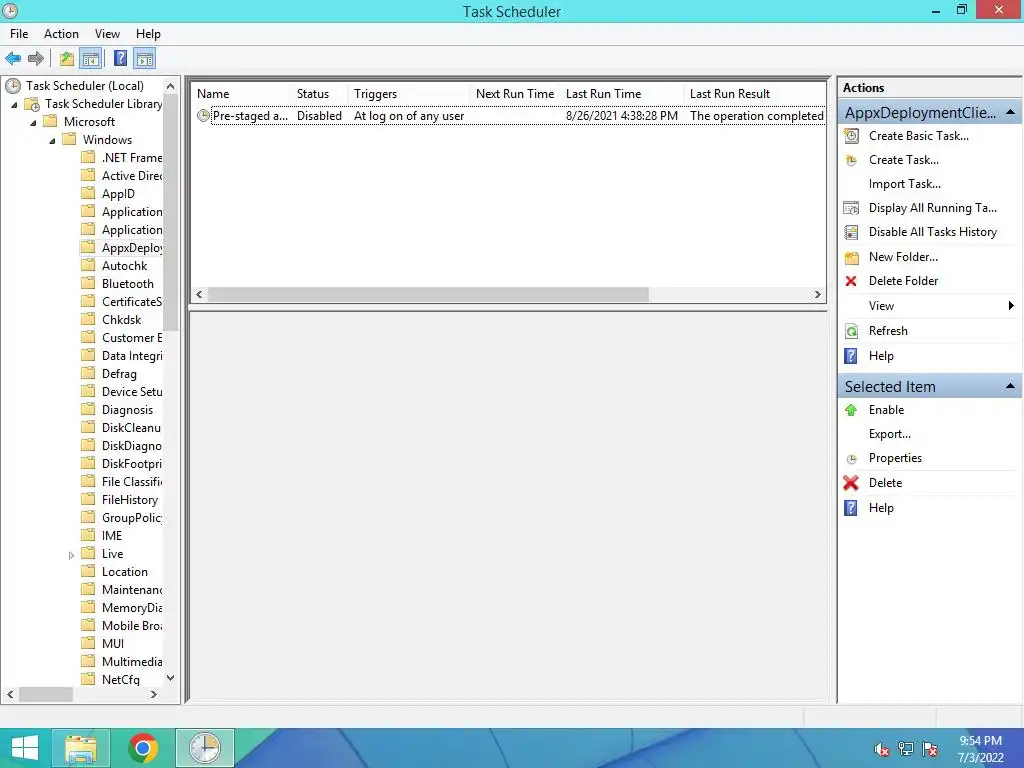Select the FileHistory folder
1024x768 pixels.
pos(129,500)
